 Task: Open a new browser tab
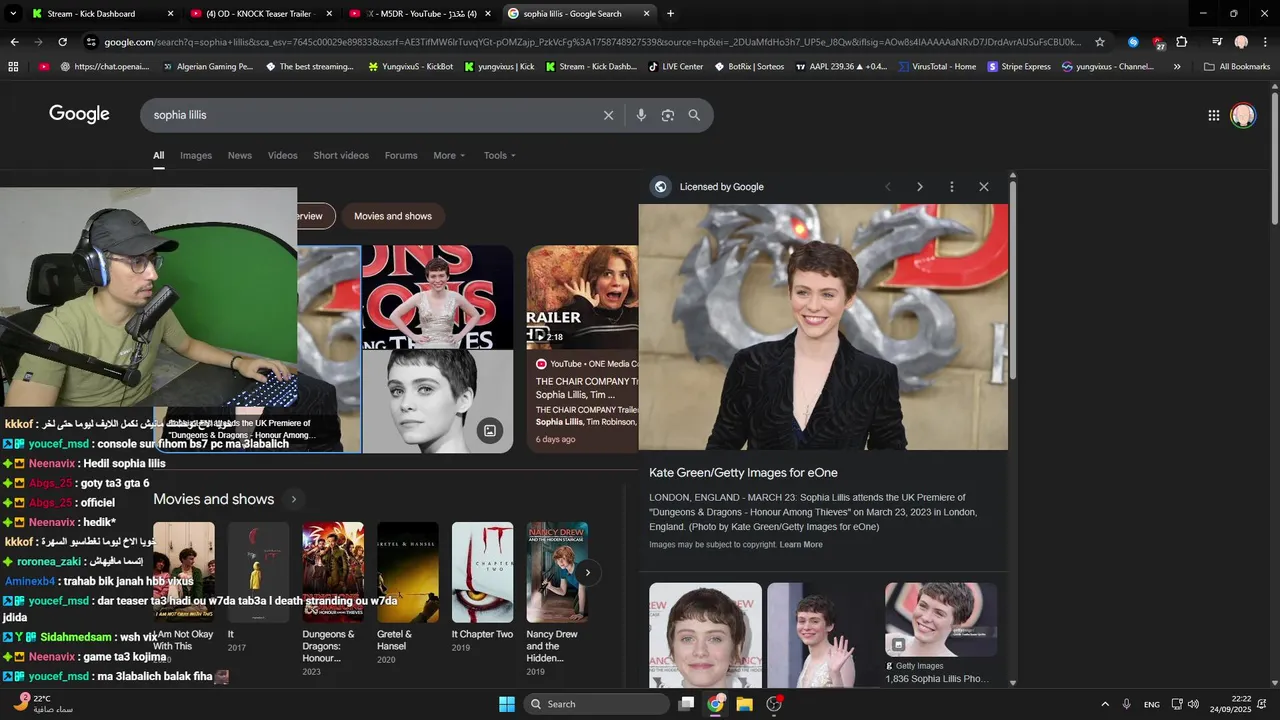point(670,14)
